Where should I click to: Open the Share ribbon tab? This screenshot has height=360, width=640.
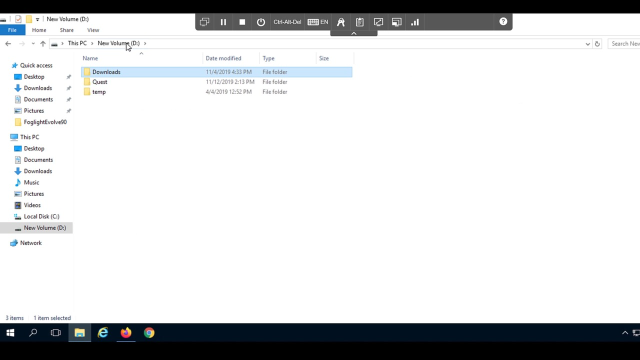click(x=67, y=30)
